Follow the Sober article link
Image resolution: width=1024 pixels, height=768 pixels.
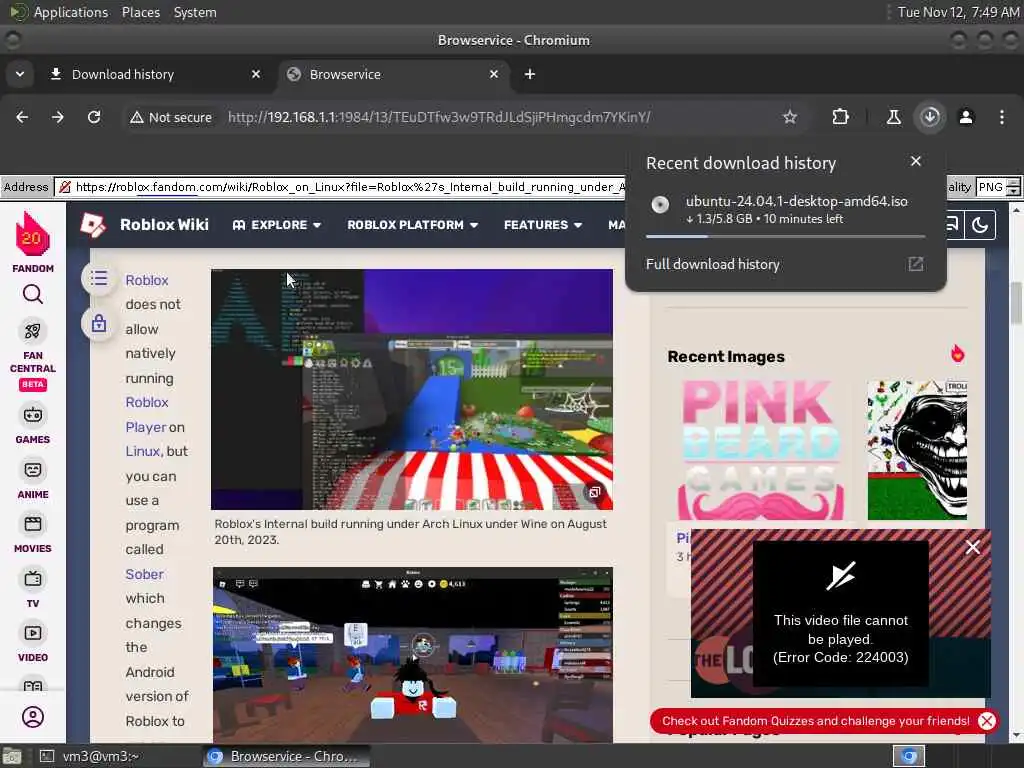(x=144, y=574)
